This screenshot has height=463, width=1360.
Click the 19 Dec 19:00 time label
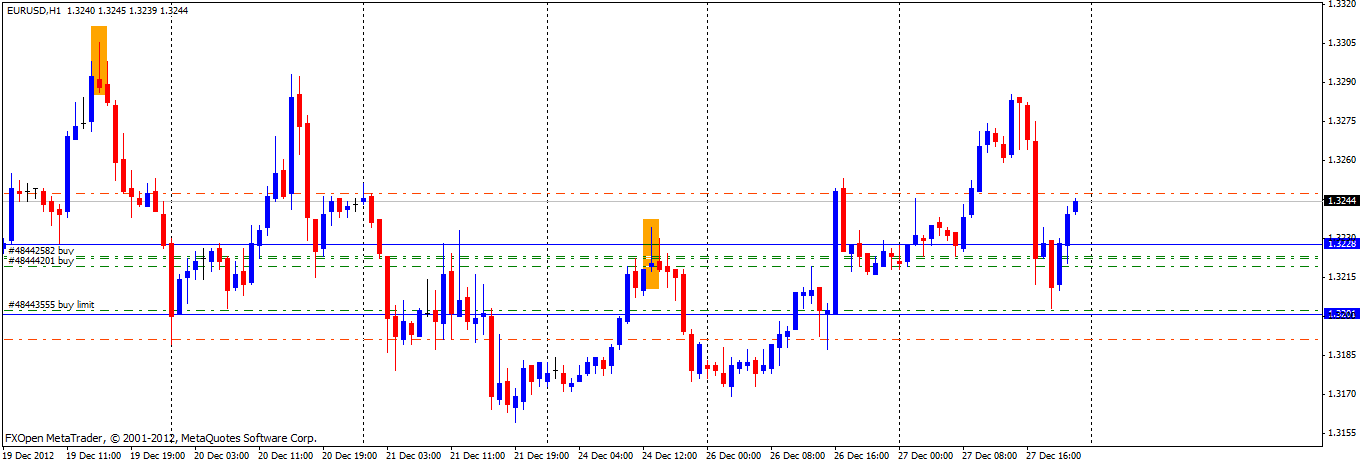[x=158, y=455]
